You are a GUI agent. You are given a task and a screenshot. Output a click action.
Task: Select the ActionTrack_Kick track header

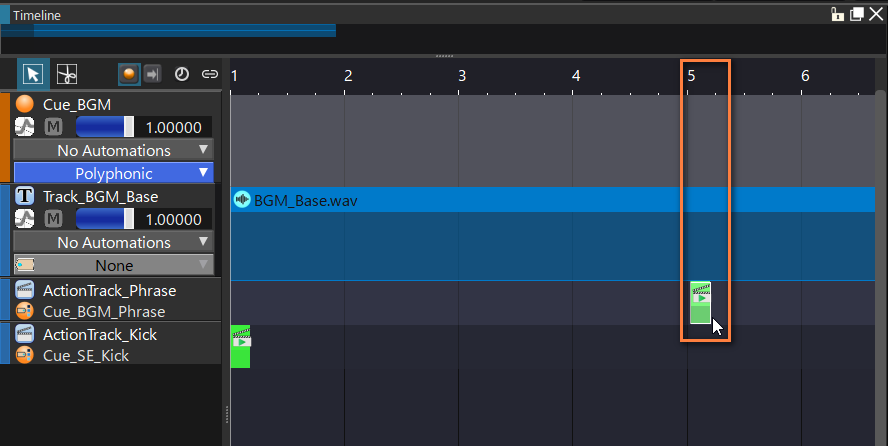(x=110, y=345)
